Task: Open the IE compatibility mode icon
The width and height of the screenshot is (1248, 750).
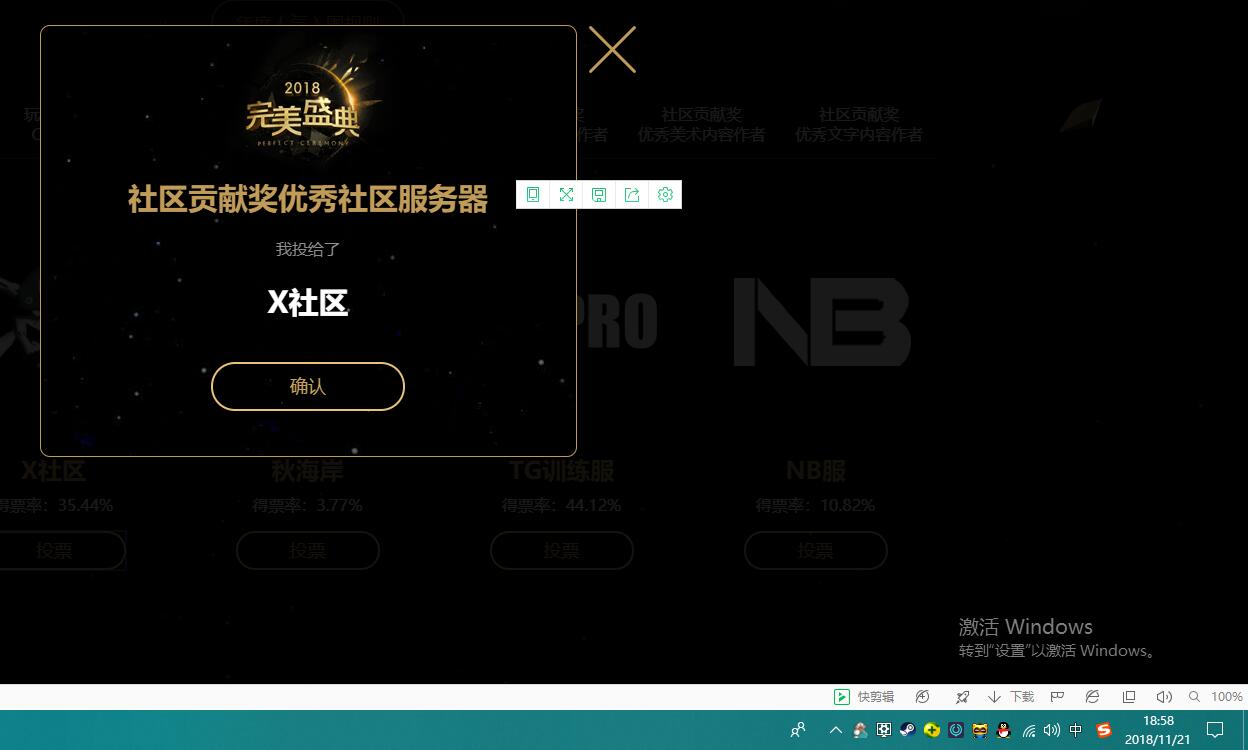Action: pyautogui.click(x=1092, y=697)
